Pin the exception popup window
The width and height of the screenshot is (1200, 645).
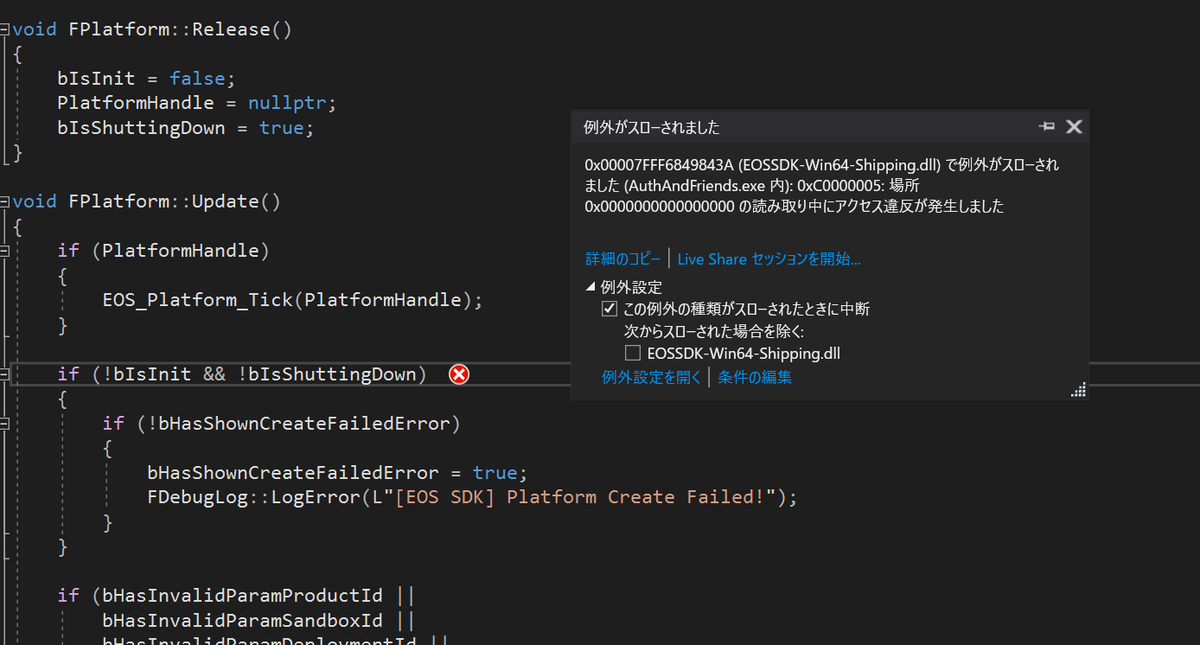[1047, 127]
